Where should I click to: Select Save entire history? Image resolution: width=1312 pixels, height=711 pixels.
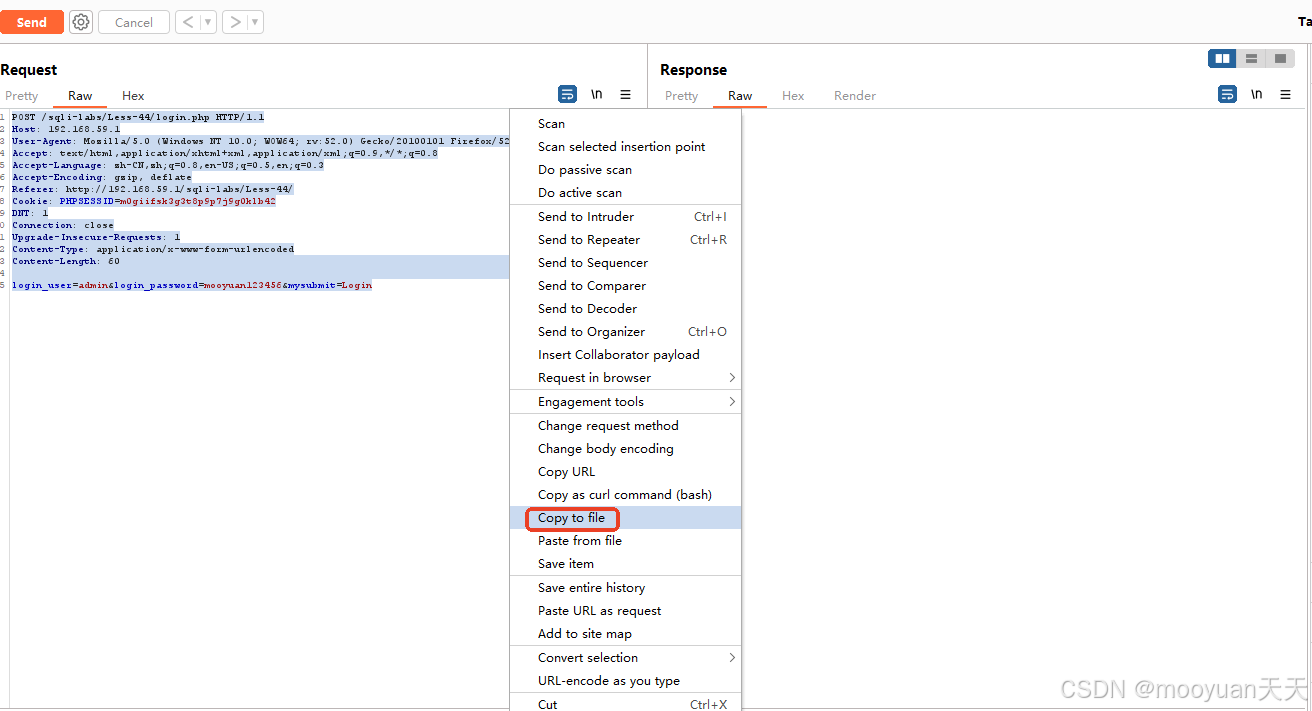click(625, 588)
